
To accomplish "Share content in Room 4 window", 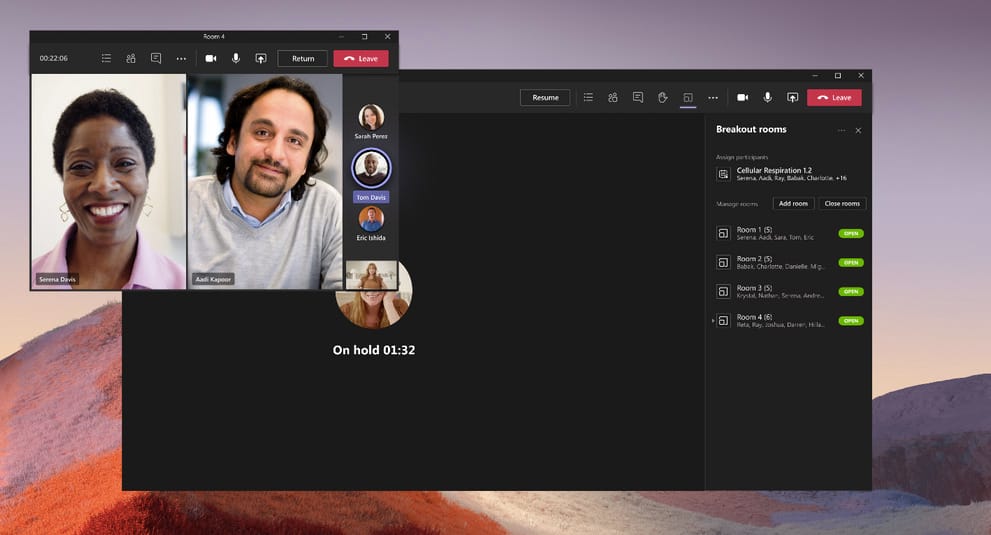I will 260,58.
